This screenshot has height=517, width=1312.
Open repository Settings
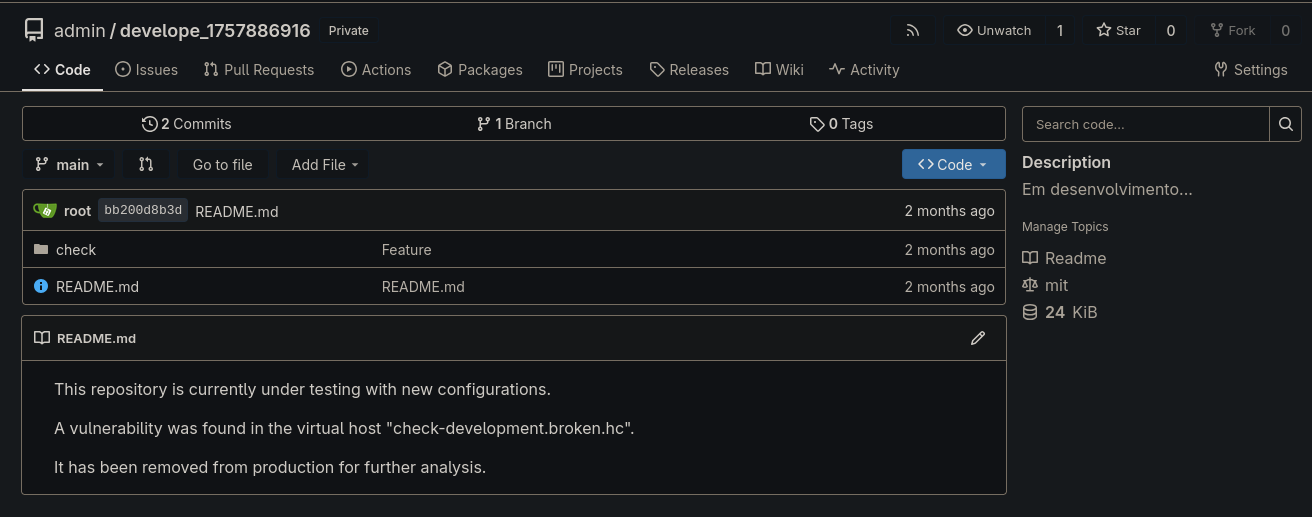[x=1250, y=69]
